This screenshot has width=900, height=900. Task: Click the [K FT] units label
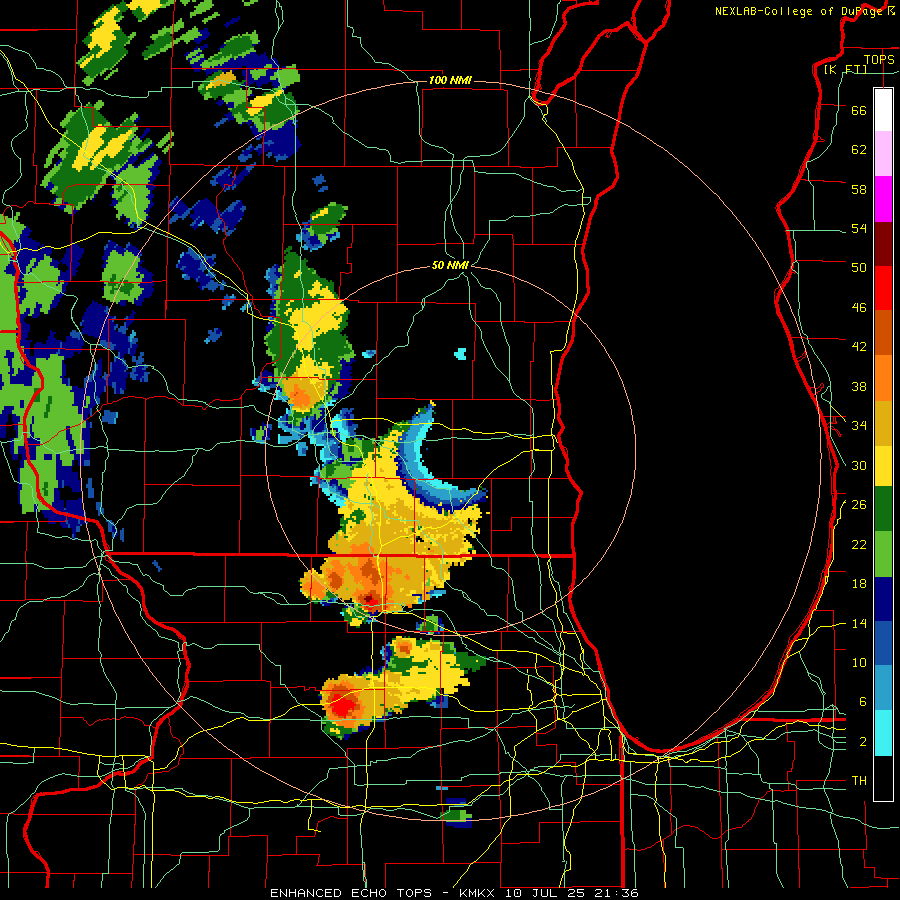click(x=845, y=69)
